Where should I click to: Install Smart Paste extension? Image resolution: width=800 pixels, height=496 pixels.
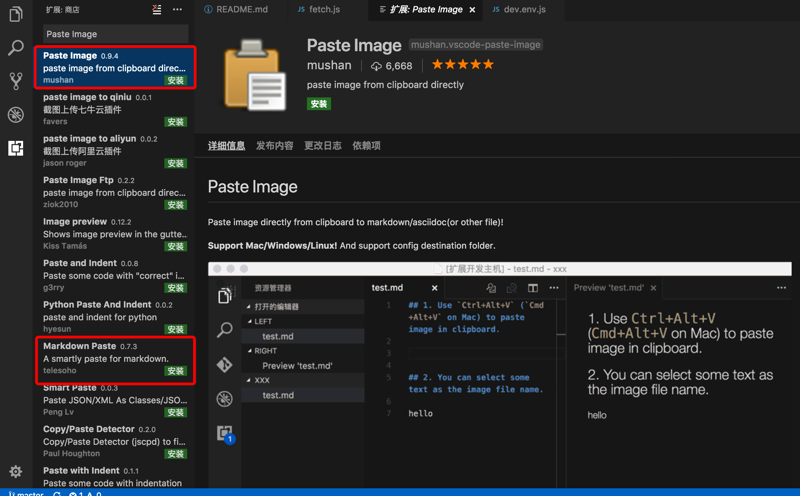click(x=176, y=412)
